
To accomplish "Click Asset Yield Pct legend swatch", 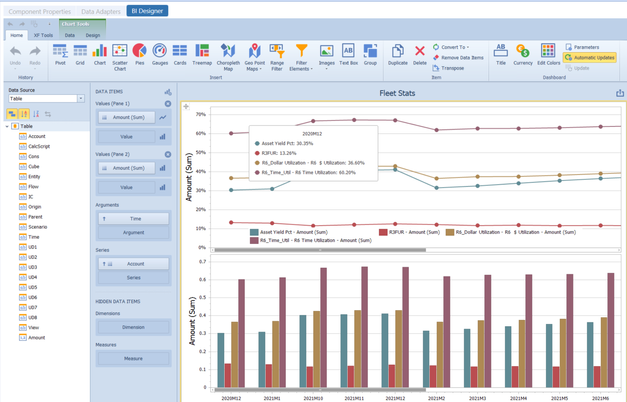I will click(x=254, y=232).
